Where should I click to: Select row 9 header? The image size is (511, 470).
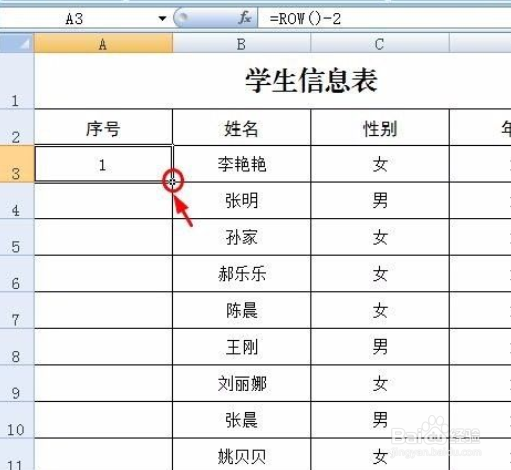pos(17,384)
